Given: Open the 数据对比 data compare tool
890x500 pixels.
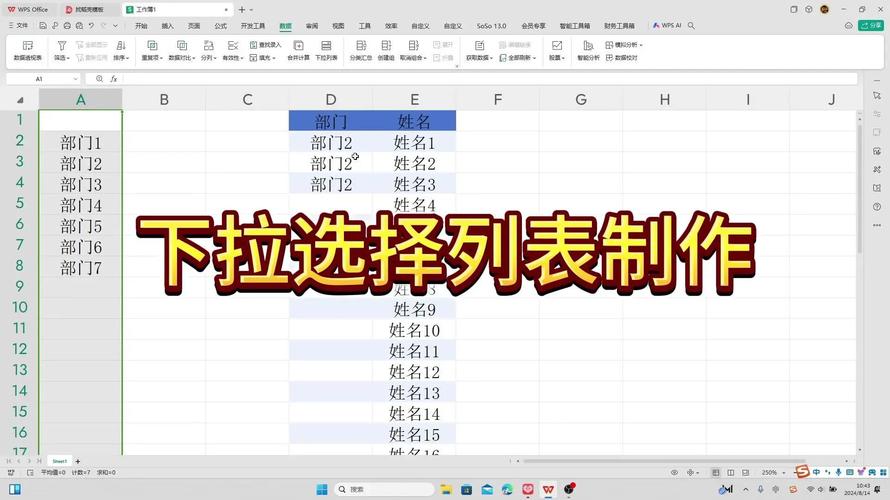Looking at the screenshot, I should tap(182, 51).
